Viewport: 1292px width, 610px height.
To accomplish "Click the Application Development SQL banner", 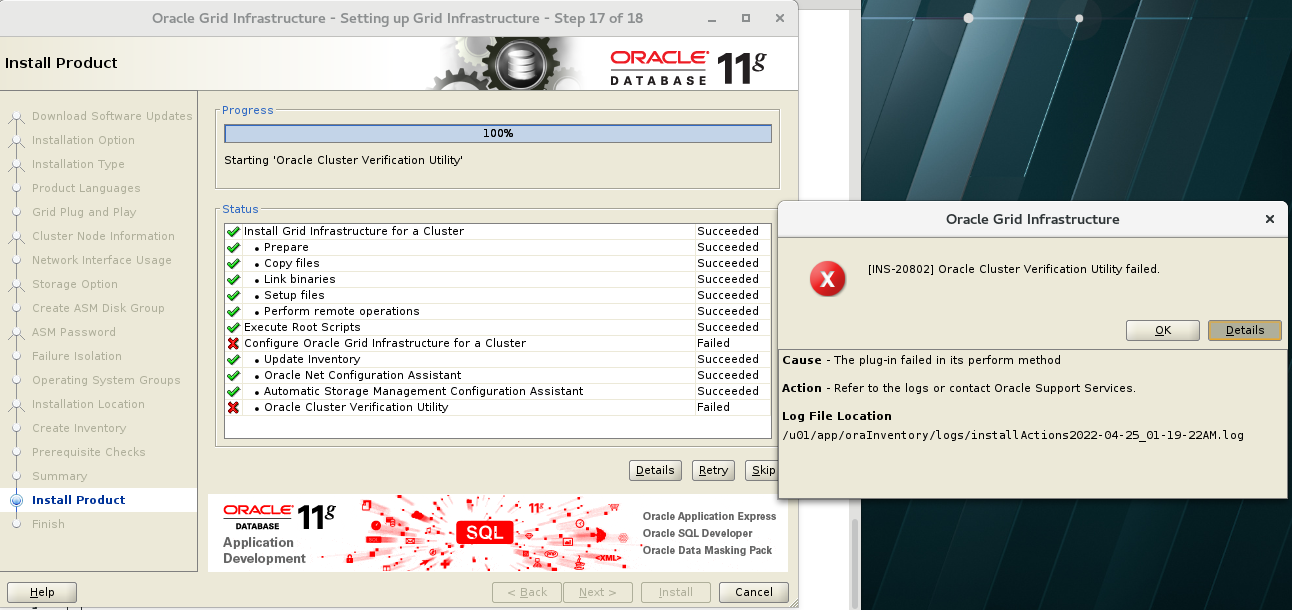I will point(498,533).
